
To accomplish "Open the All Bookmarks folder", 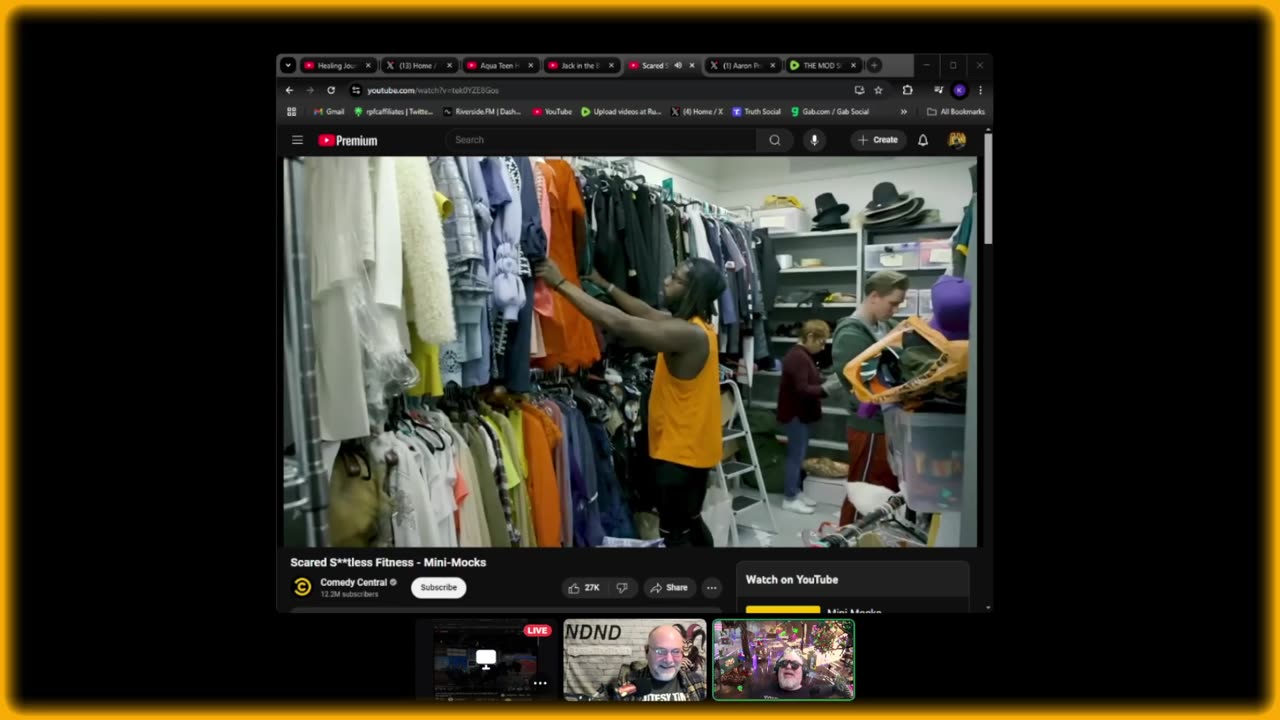I will pos(956,112).
